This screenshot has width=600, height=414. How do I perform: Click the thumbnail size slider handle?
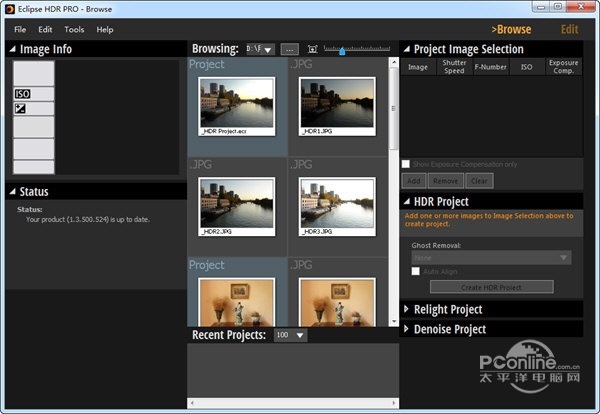(x=342, y=50)
